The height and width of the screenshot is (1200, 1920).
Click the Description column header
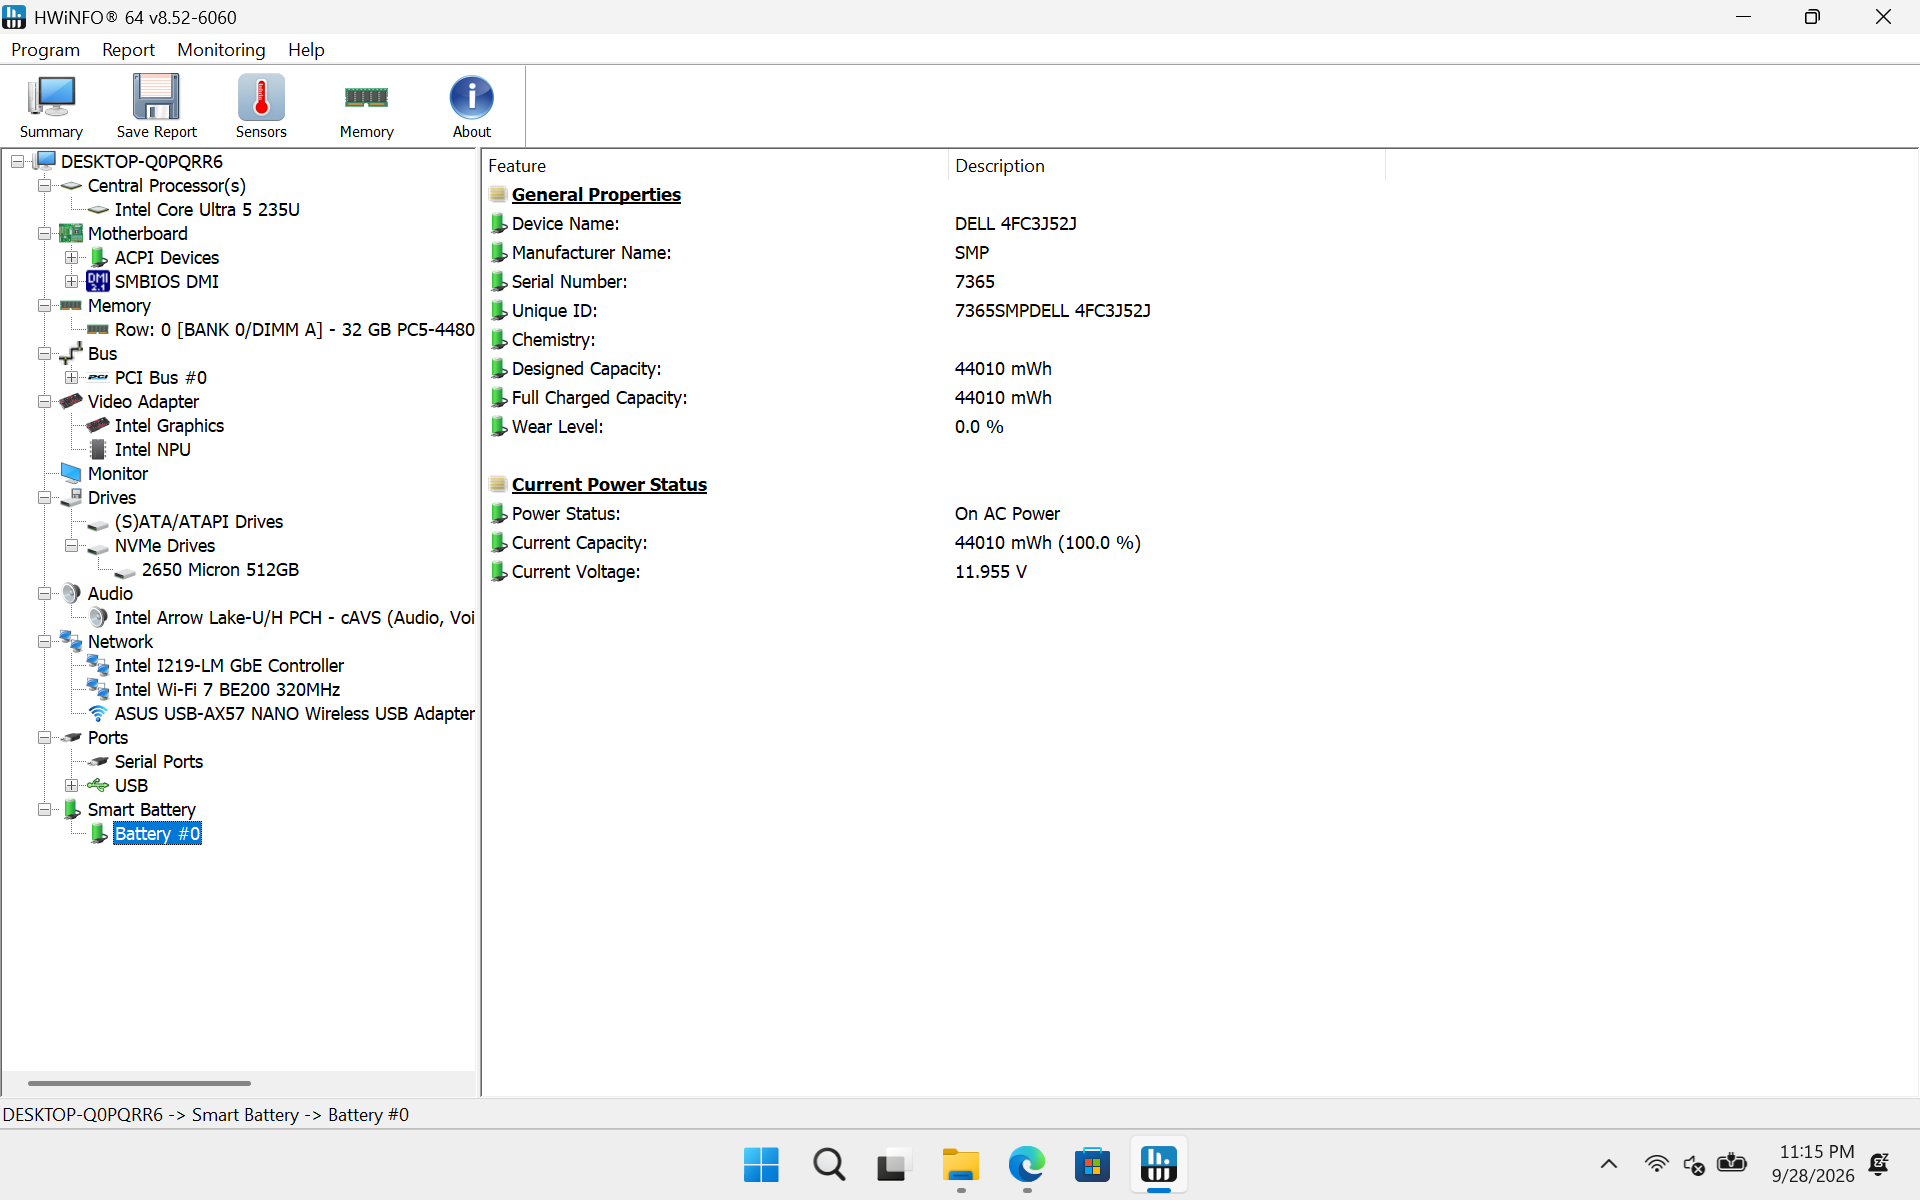tap(1167, 166)
